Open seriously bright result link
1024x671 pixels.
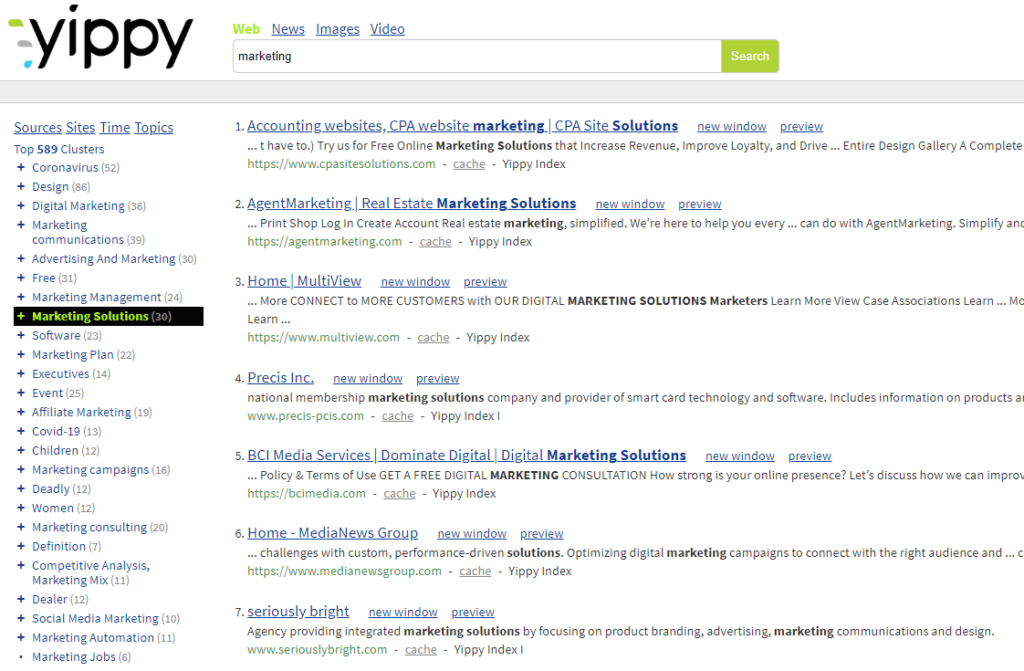click(x=298, y=612)
